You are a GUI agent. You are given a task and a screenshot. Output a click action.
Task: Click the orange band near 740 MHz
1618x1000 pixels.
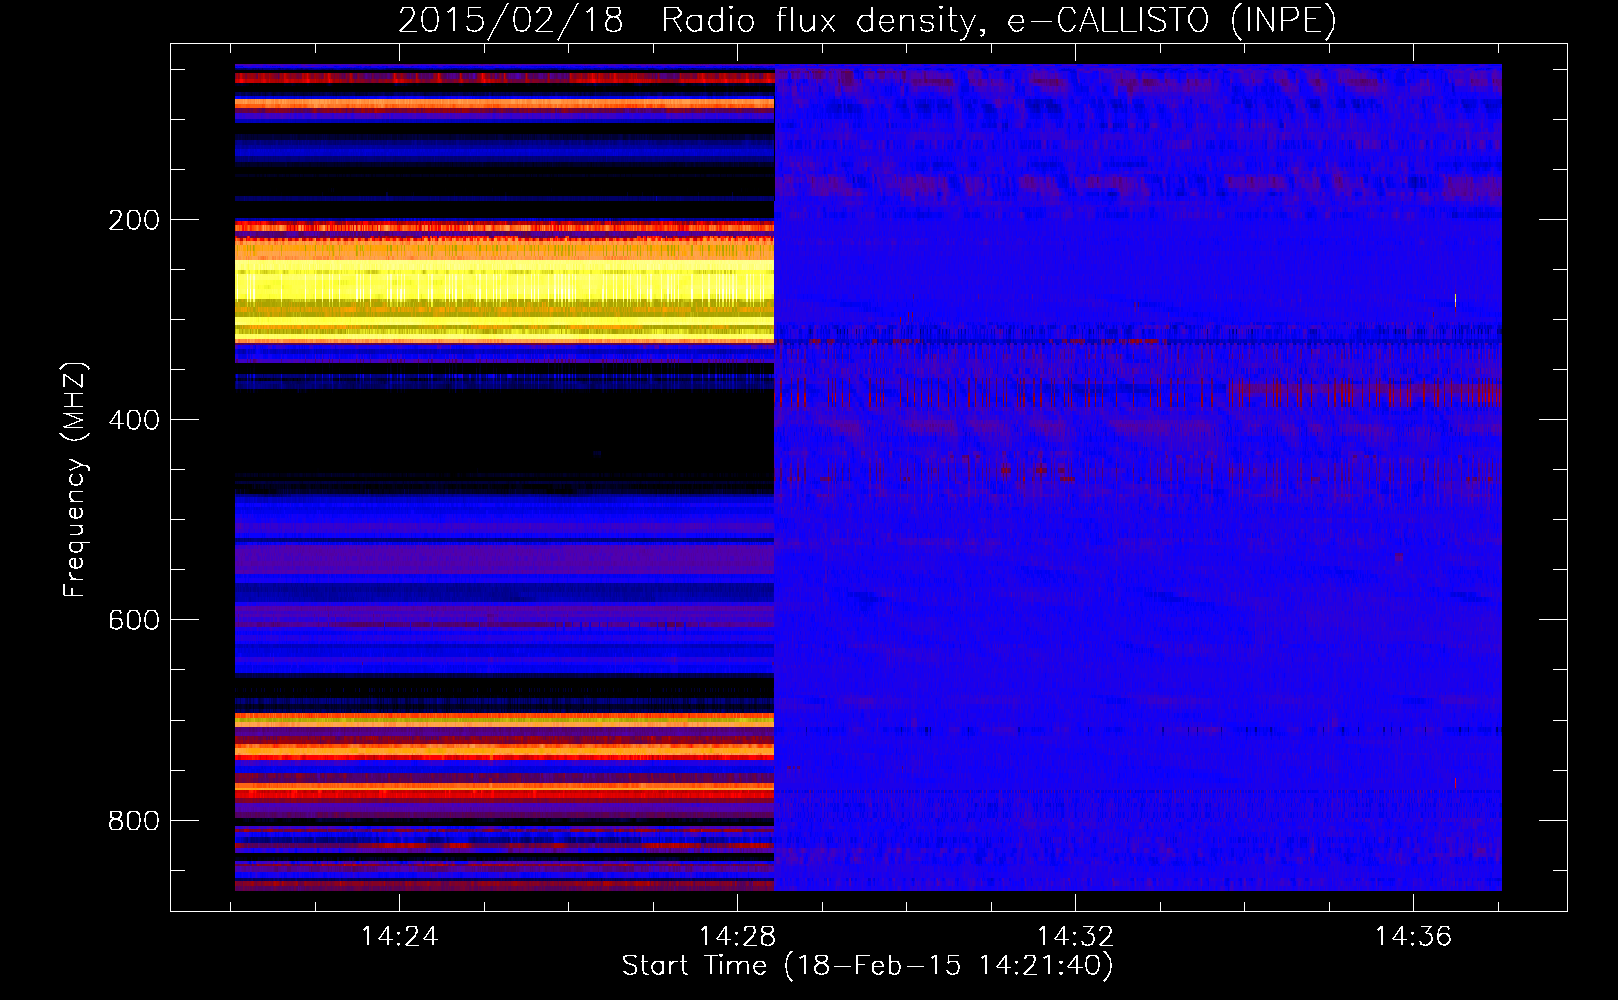(x=504, y=749)
